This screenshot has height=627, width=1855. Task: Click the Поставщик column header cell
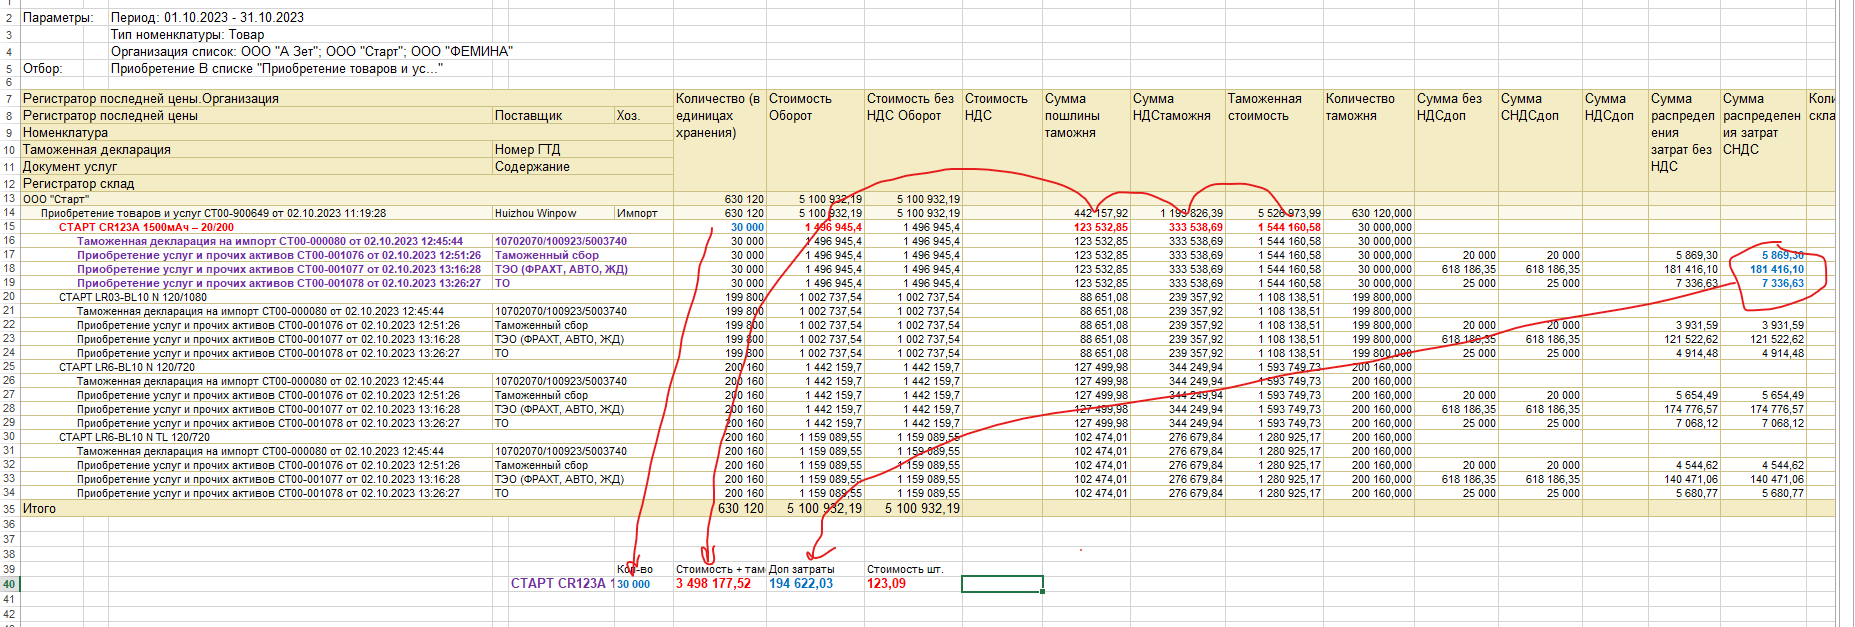point(529,116)
